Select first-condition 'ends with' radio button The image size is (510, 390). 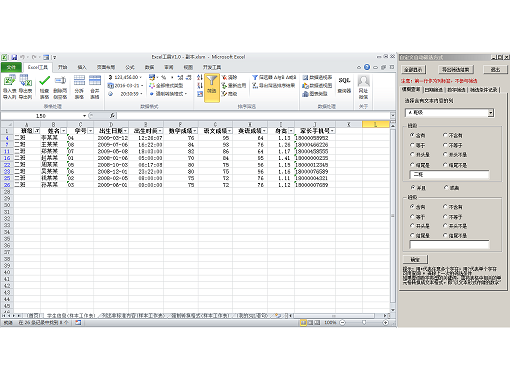point(412,165)
